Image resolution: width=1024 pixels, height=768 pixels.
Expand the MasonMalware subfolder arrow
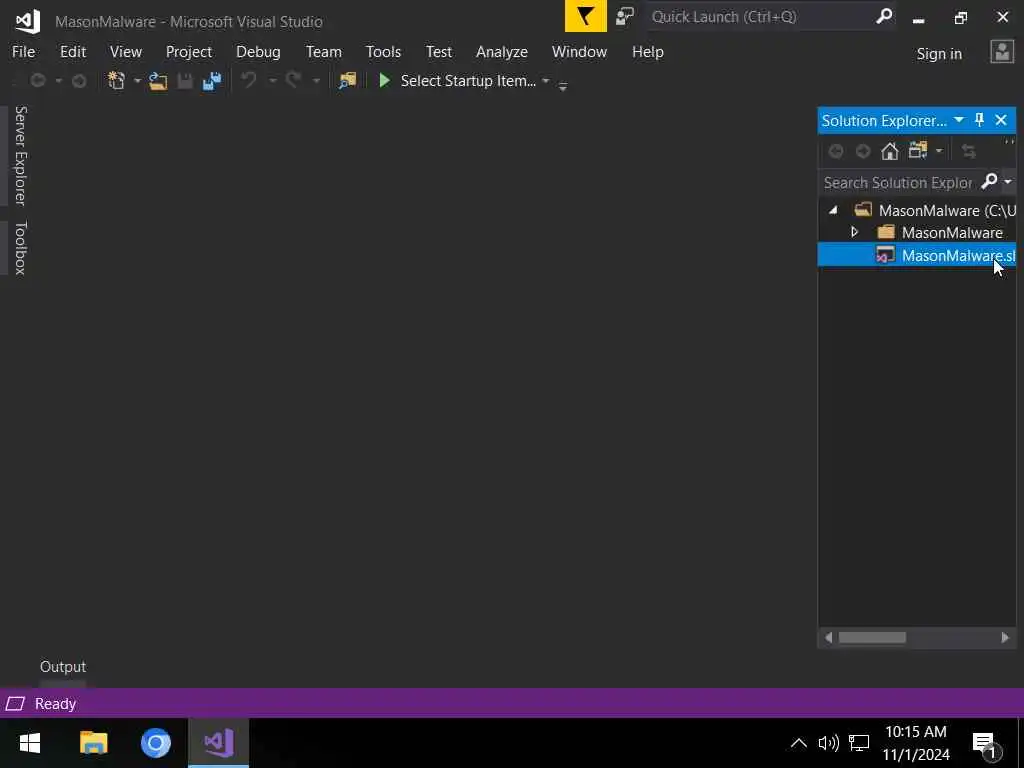854,232
